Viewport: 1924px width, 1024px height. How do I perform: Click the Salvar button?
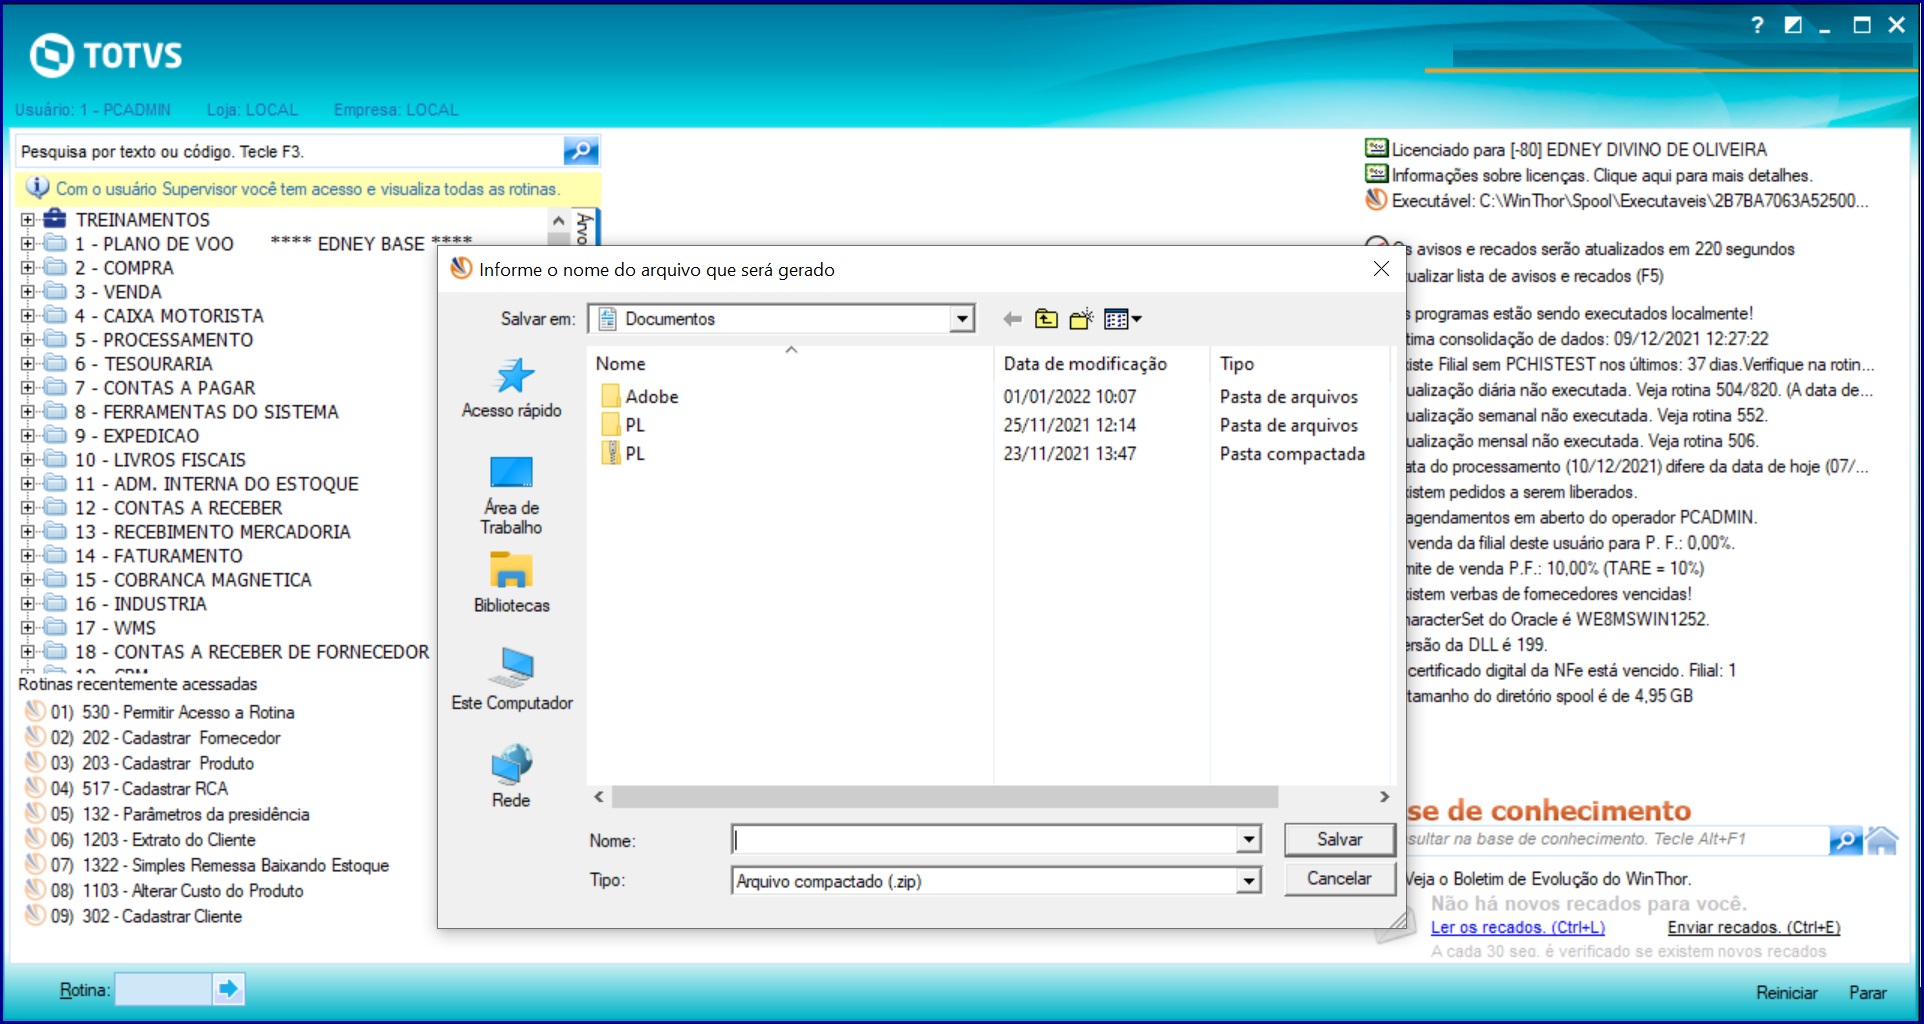1339,839
